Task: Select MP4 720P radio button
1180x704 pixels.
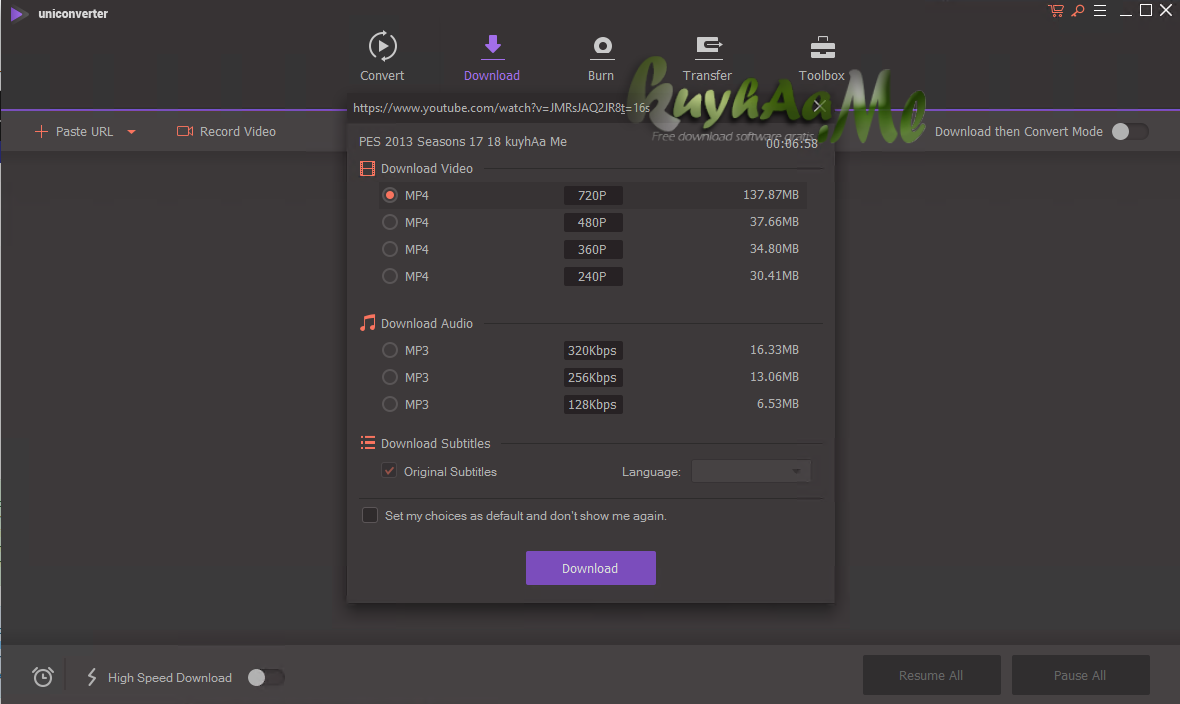Action: tap(390, 195)
